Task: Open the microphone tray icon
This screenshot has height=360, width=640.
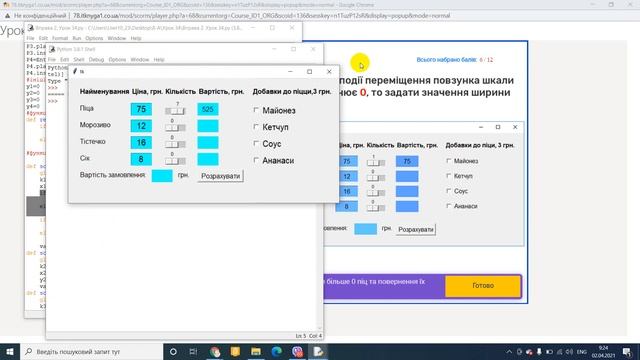Action: [x=539, y=351]
